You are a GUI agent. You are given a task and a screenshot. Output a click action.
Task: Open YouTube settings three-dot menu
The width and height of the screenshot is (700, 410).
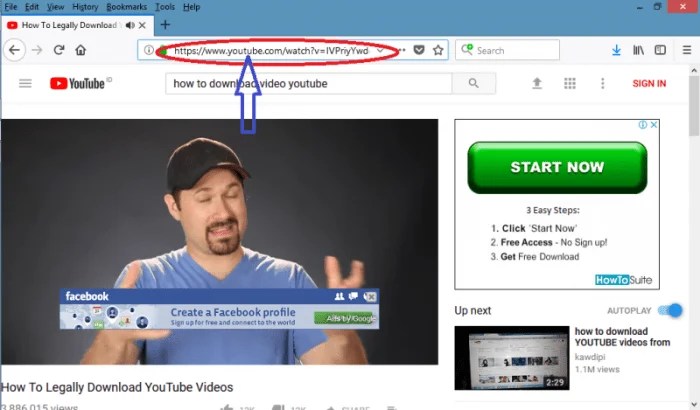[603, 84]
